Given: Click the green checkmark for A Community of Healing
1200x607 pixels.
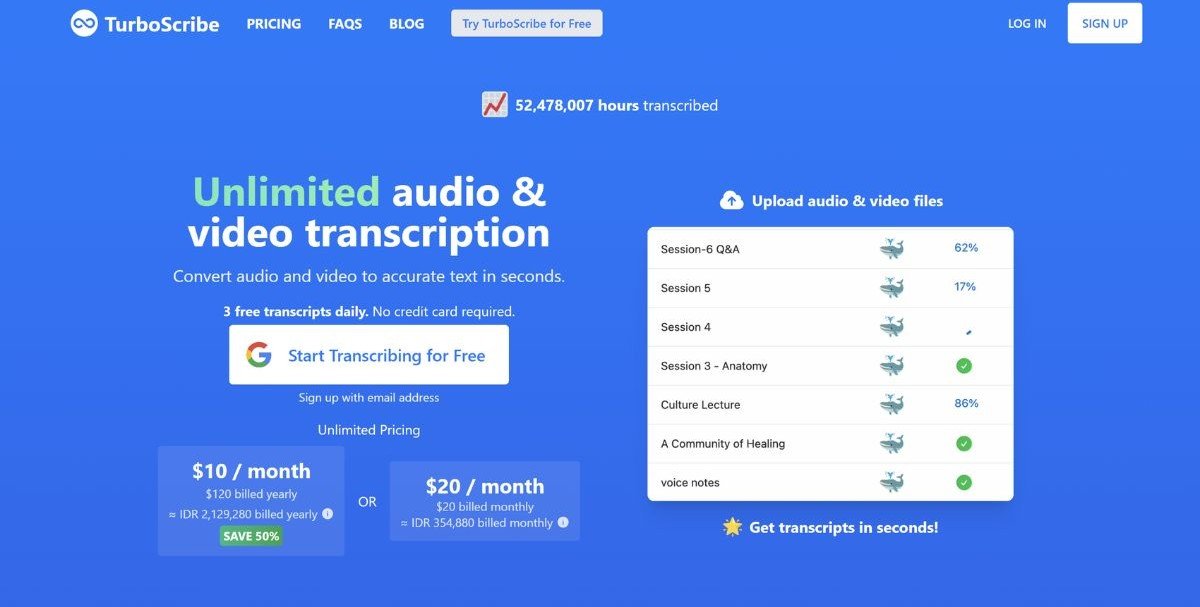Looking at the screenshot, I should tap(964, 444).
